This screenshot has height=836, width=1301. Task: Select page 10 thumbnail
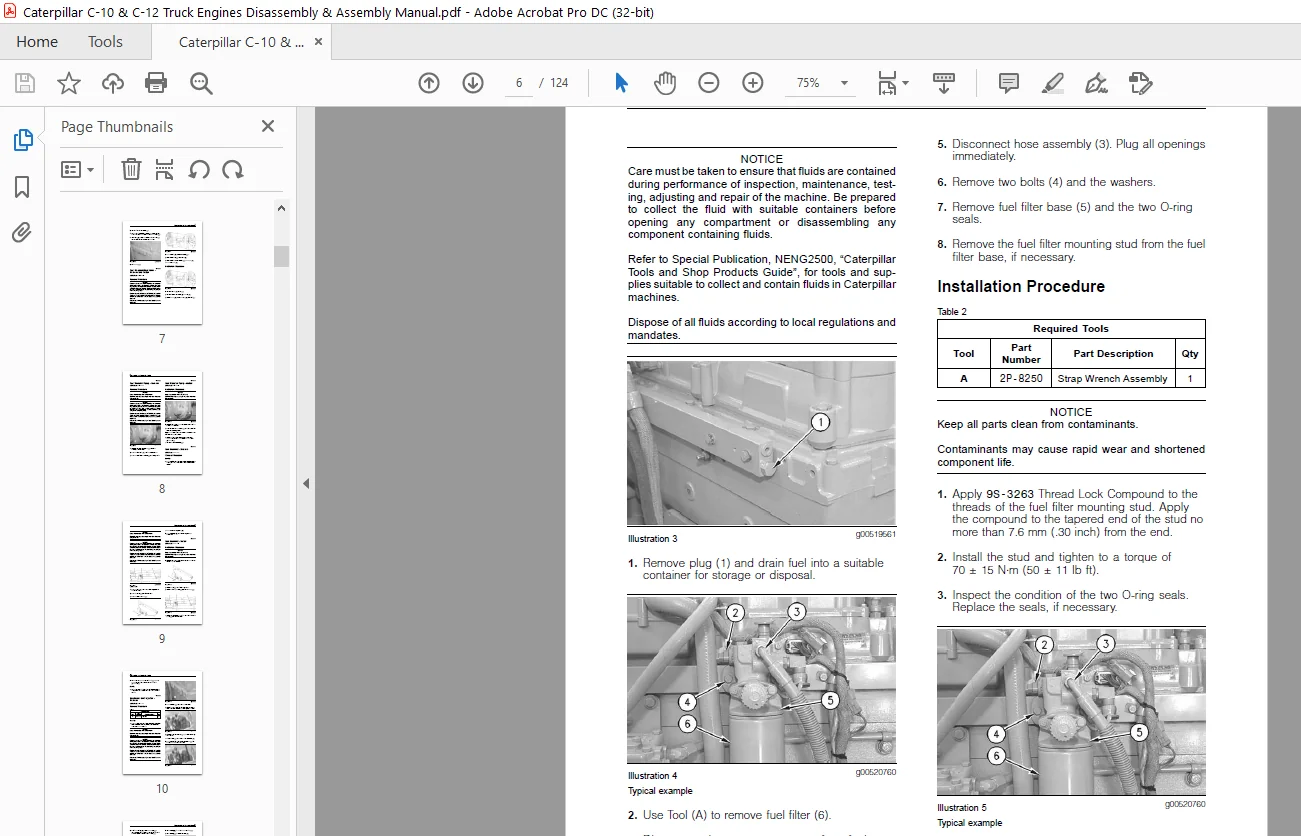[x=162, y=722]
